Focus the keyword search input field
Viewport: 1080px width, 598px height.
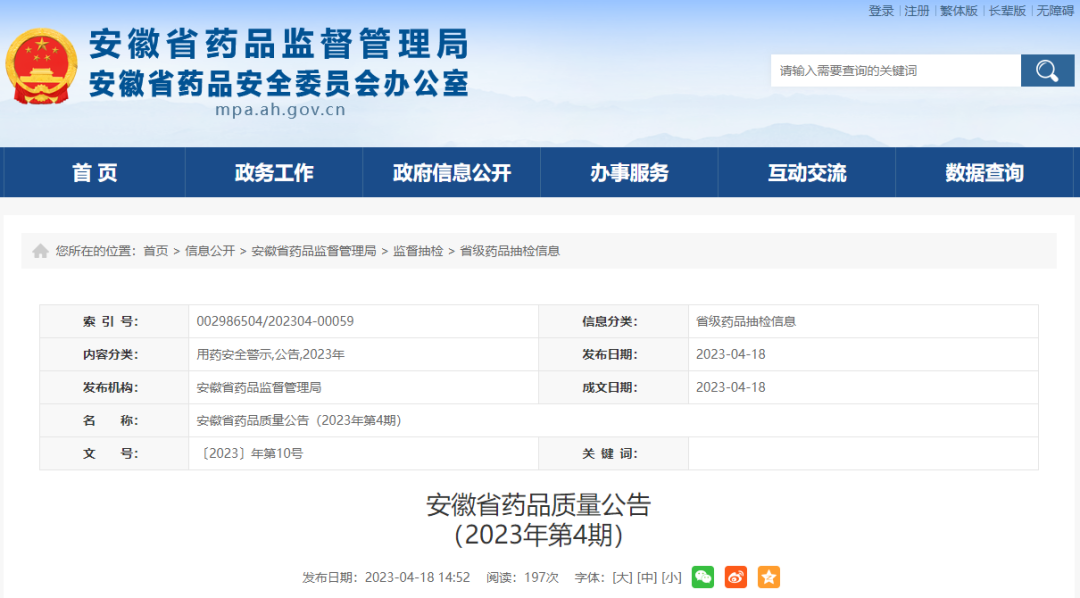(895, 70)
